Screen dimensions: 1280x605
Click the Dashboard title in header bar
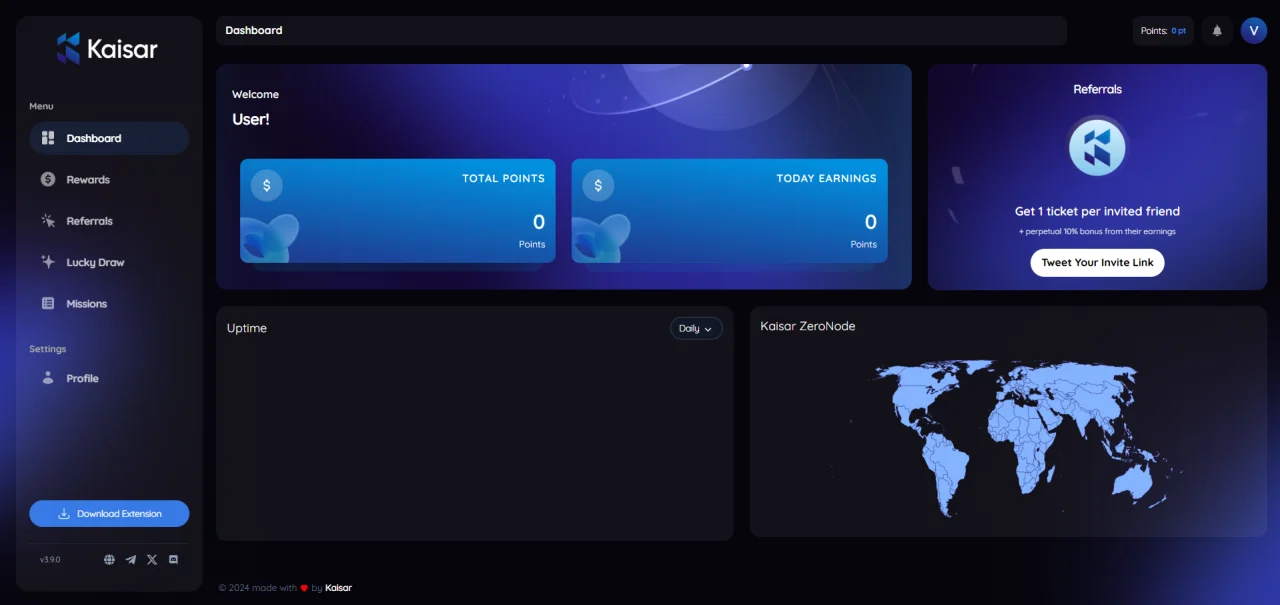pyautogui.click(x=254, y=31)
